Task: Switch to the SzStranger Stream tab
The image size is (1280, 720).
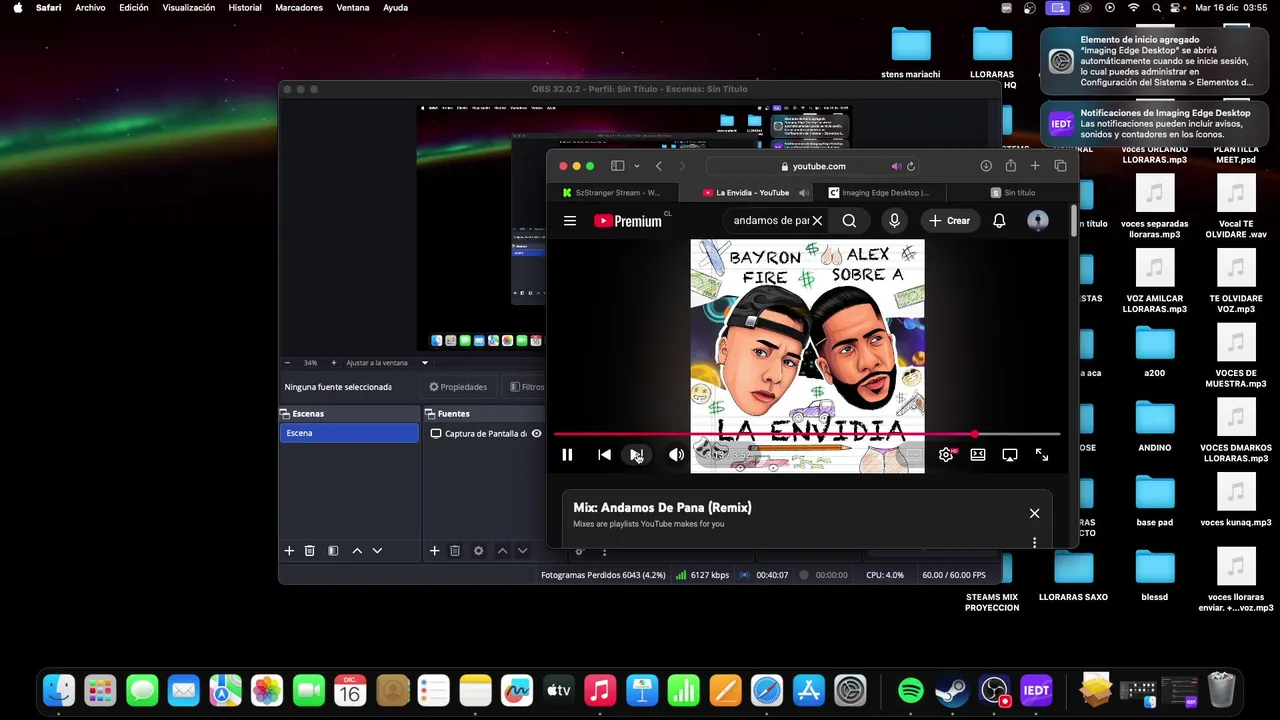Action: (x=612, y=193)
